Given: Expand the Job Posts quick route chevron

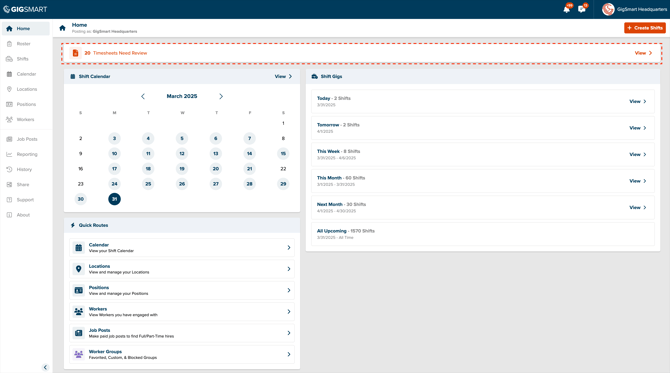Looking at the screenshot, I should (289, 333).
